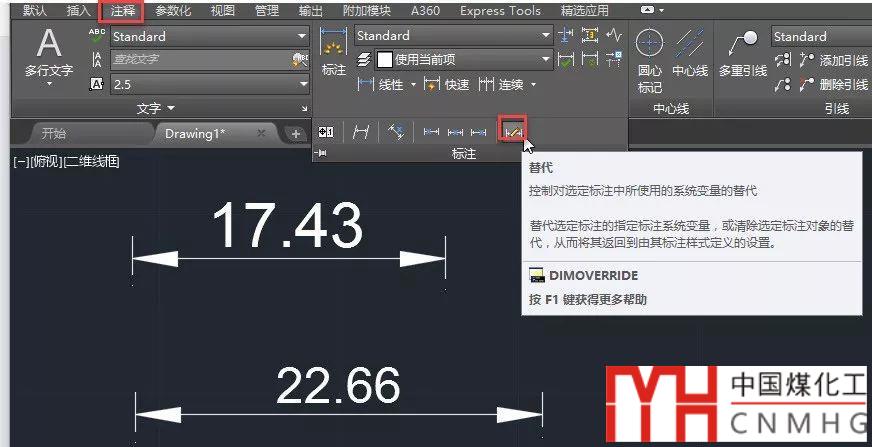
Task: Close the Drawing1 document tab
Action: [x=261, y=133]
